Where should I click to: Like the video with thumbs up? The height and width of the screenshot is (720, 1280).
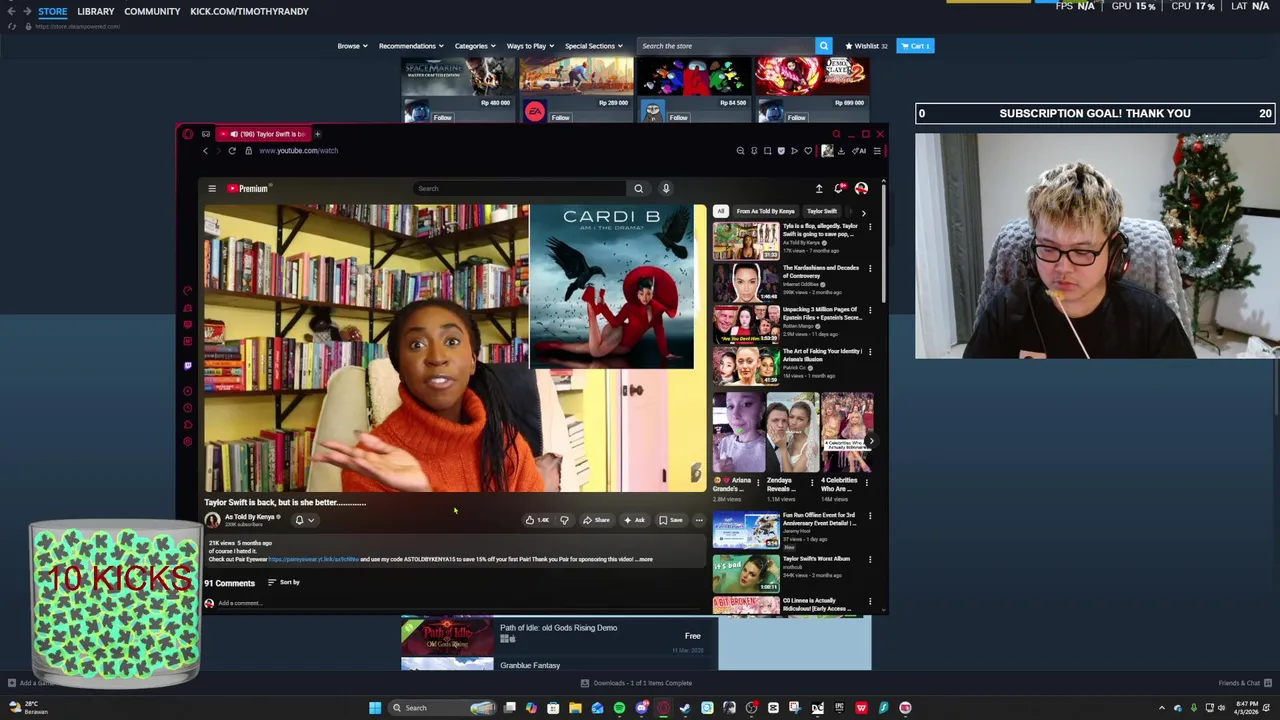(x=537, y=520)
